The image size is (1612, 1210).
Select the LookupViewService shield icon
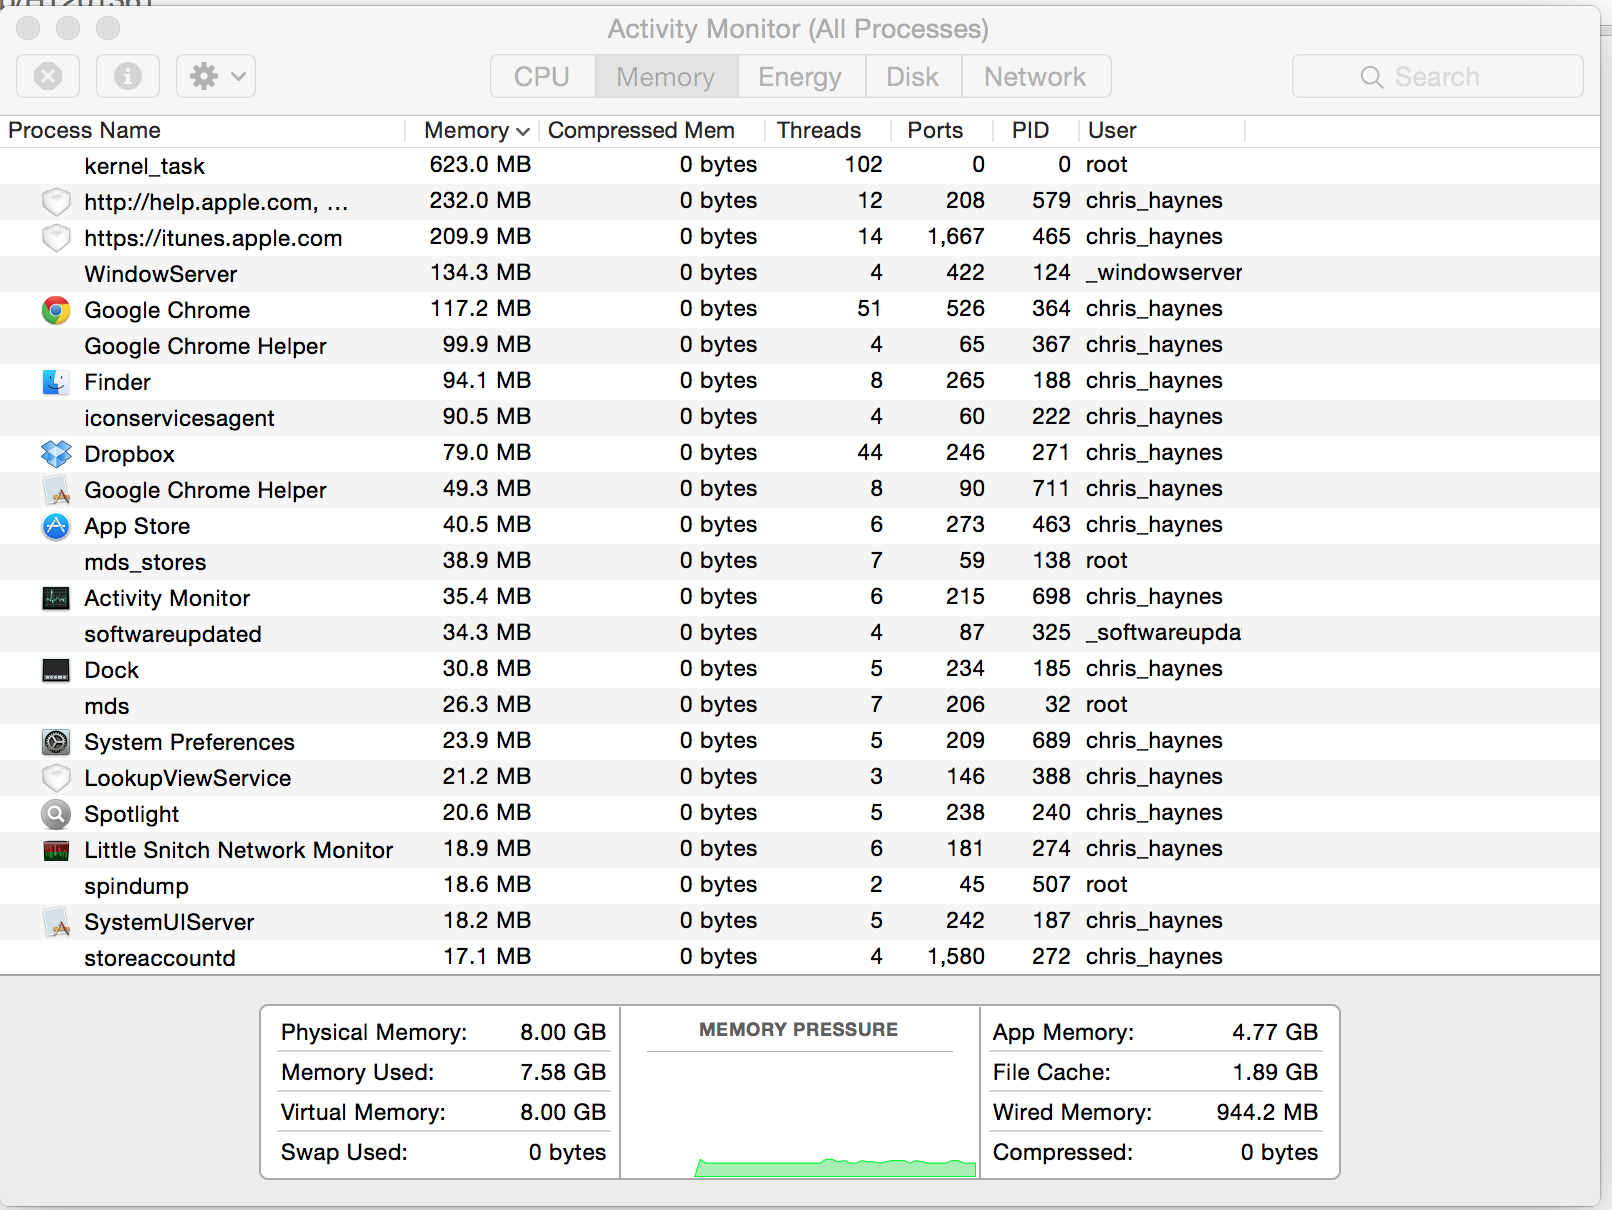56,778
